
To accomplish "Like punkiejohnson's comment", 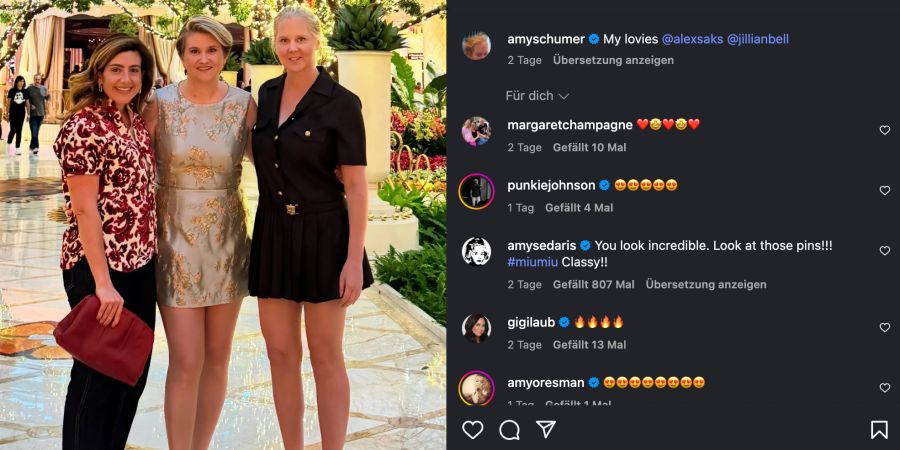I will (x=885, y=191).
